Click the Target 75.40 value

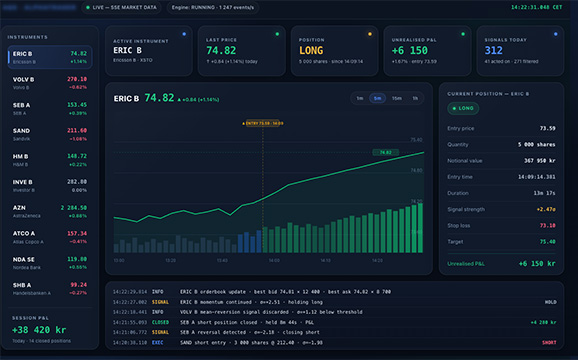[x=547, y=242]
